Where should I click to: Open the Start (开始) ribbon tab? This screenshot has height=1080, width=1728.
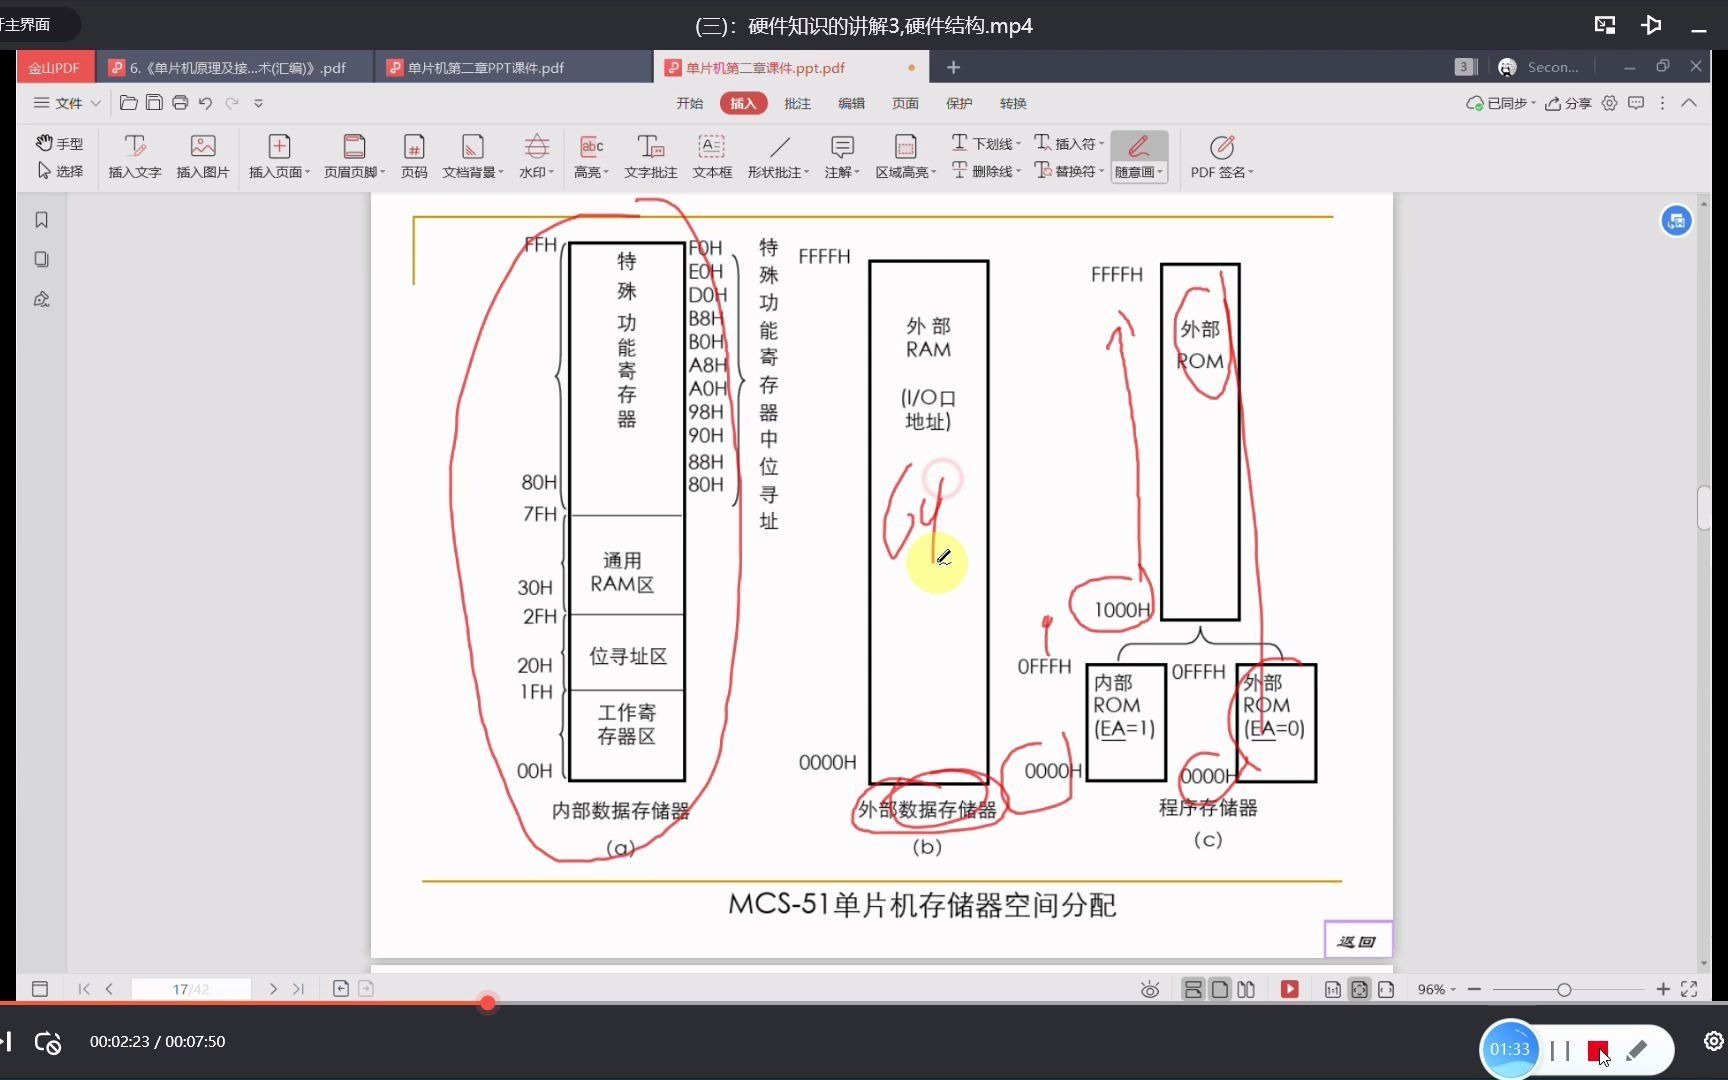689,103
